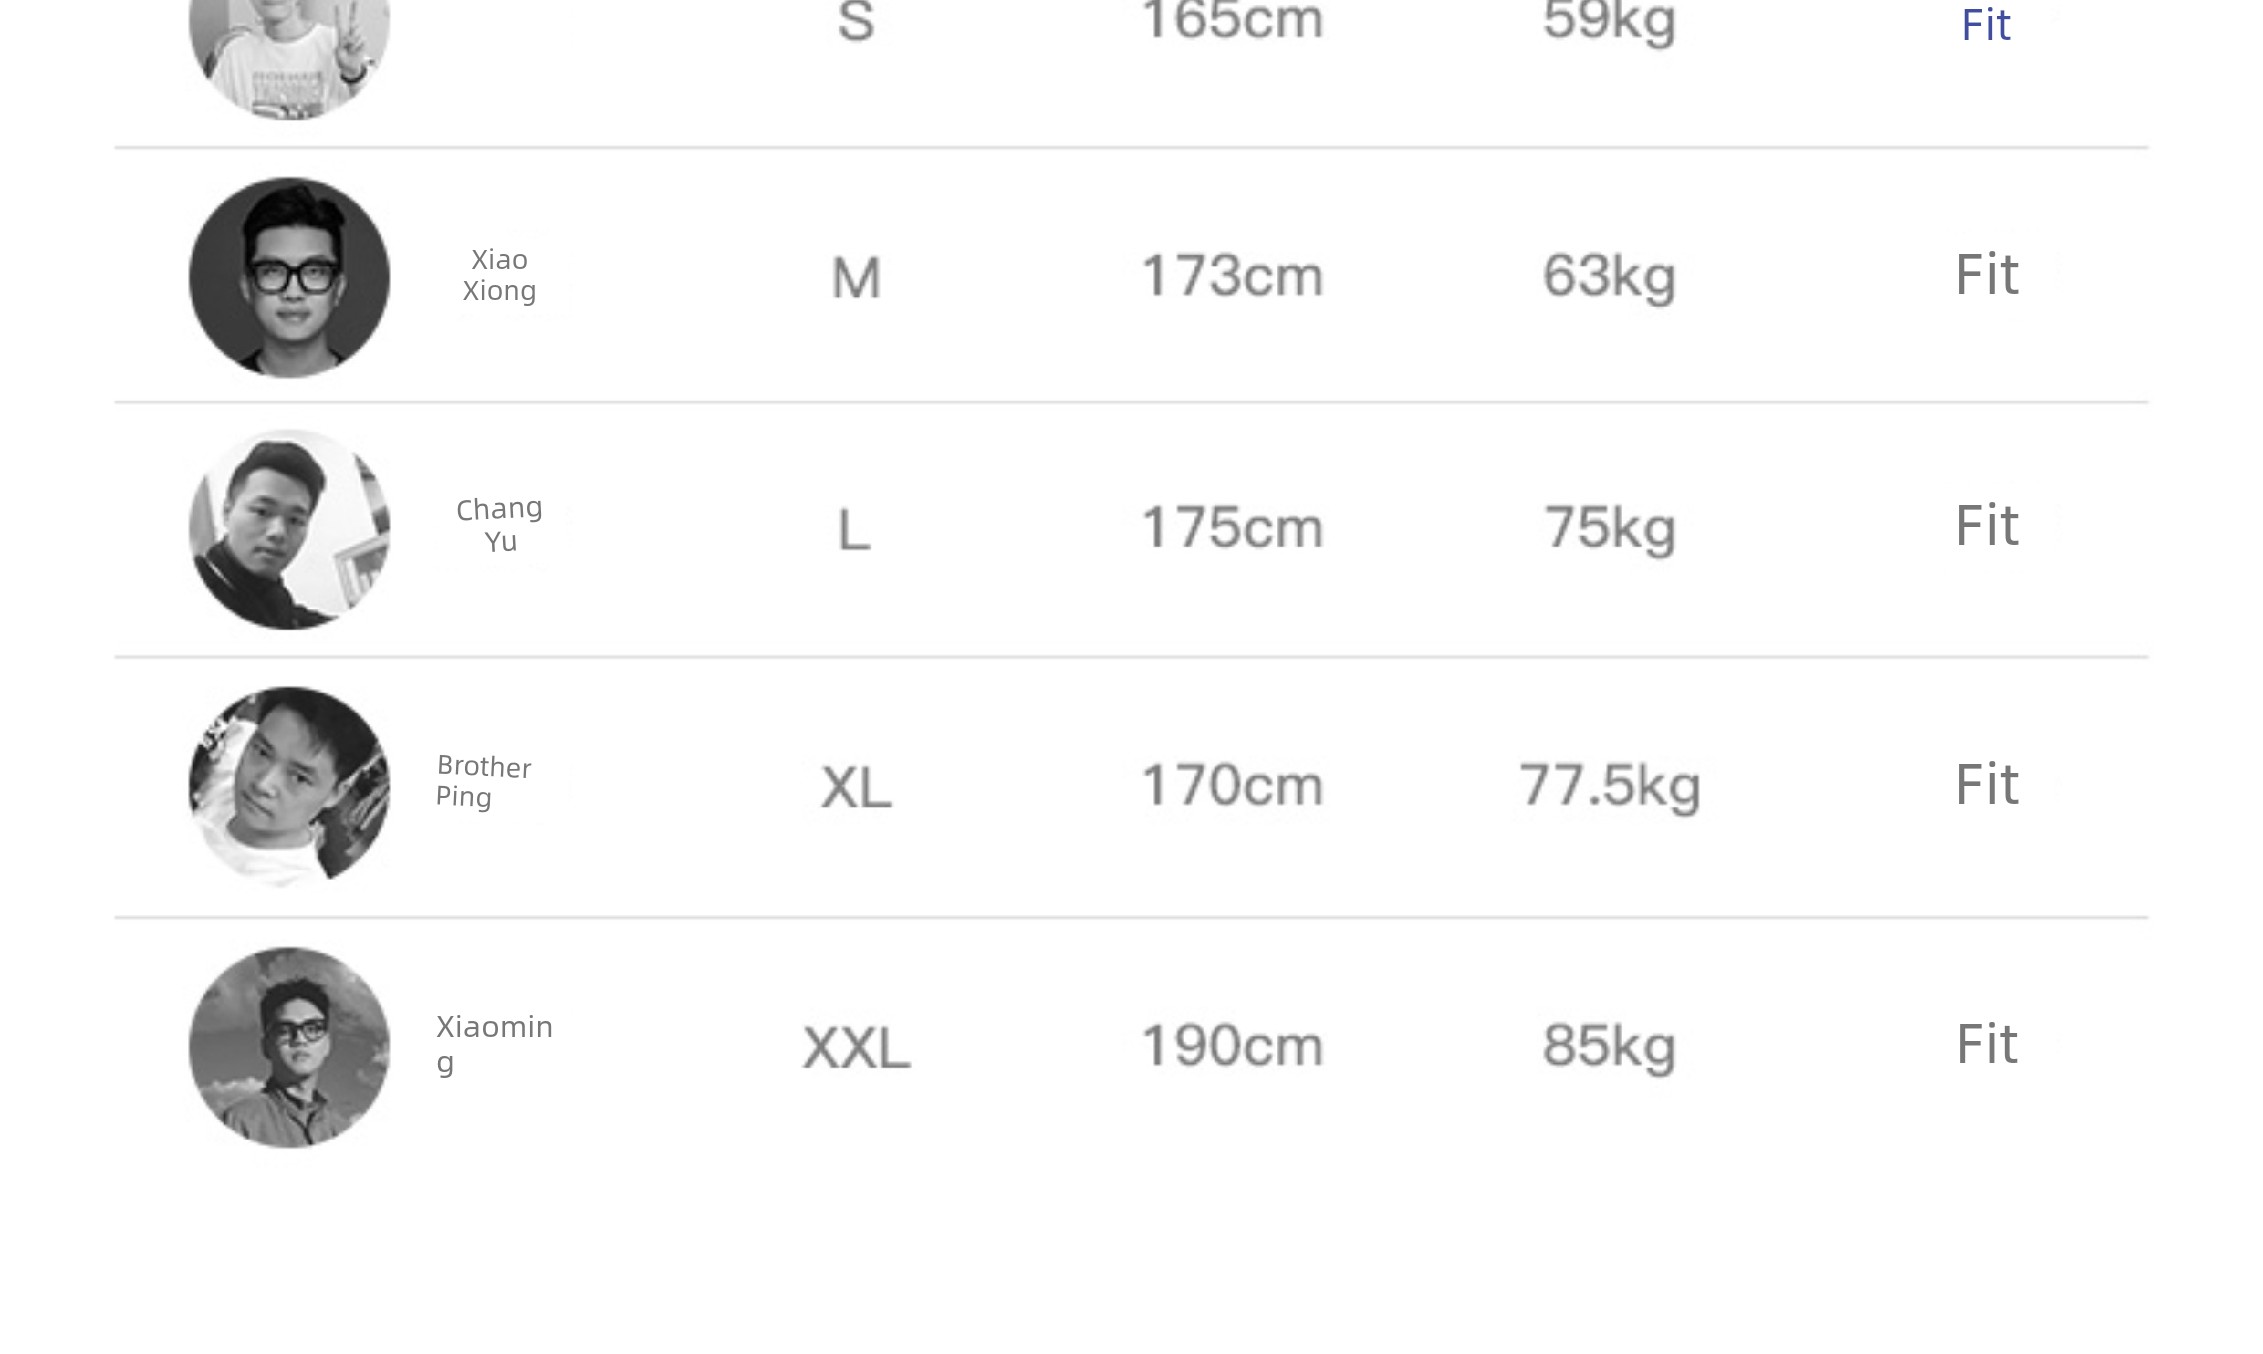Click the XL size value

(856, 787)
